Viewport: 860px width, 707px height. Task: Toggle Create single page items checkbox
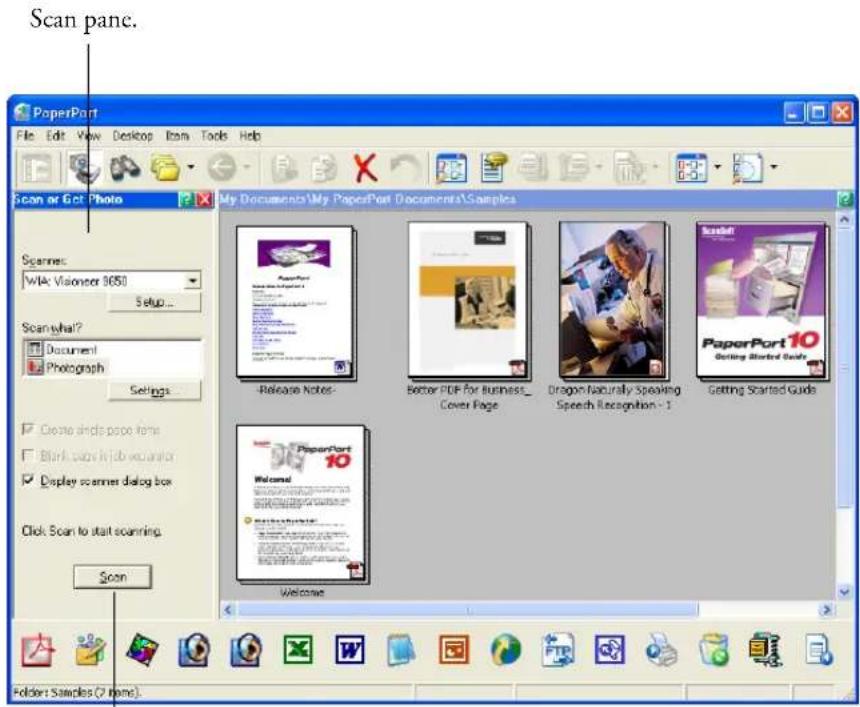click(27, 429)
